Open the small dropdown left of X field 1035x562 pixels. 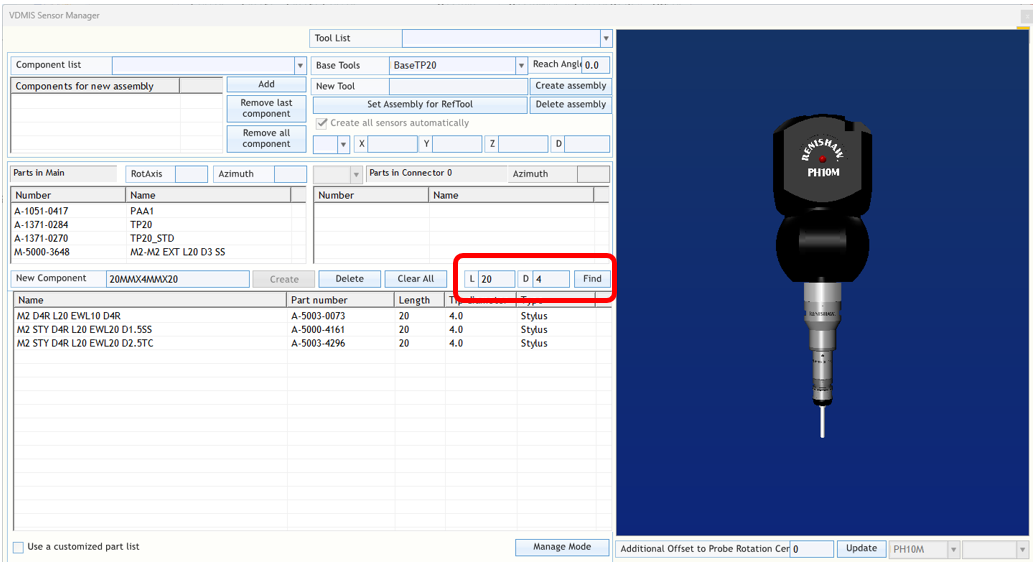343,144
